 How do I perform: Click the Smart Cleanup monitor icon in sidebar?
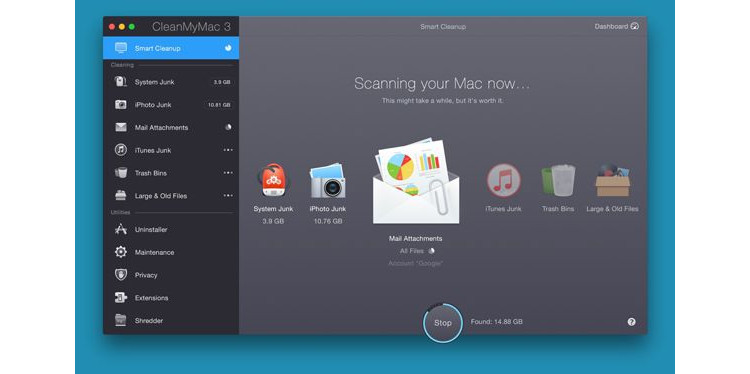121,48
